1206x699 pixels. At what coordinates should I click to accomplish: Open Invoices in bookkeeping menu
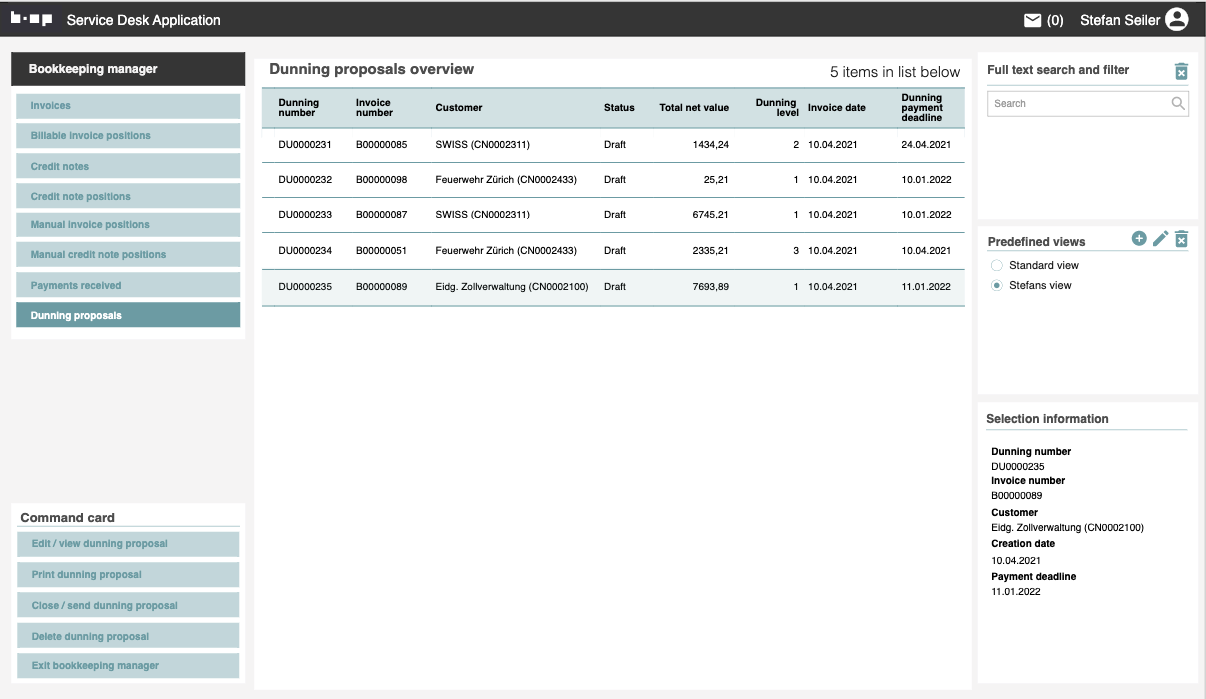128,106
